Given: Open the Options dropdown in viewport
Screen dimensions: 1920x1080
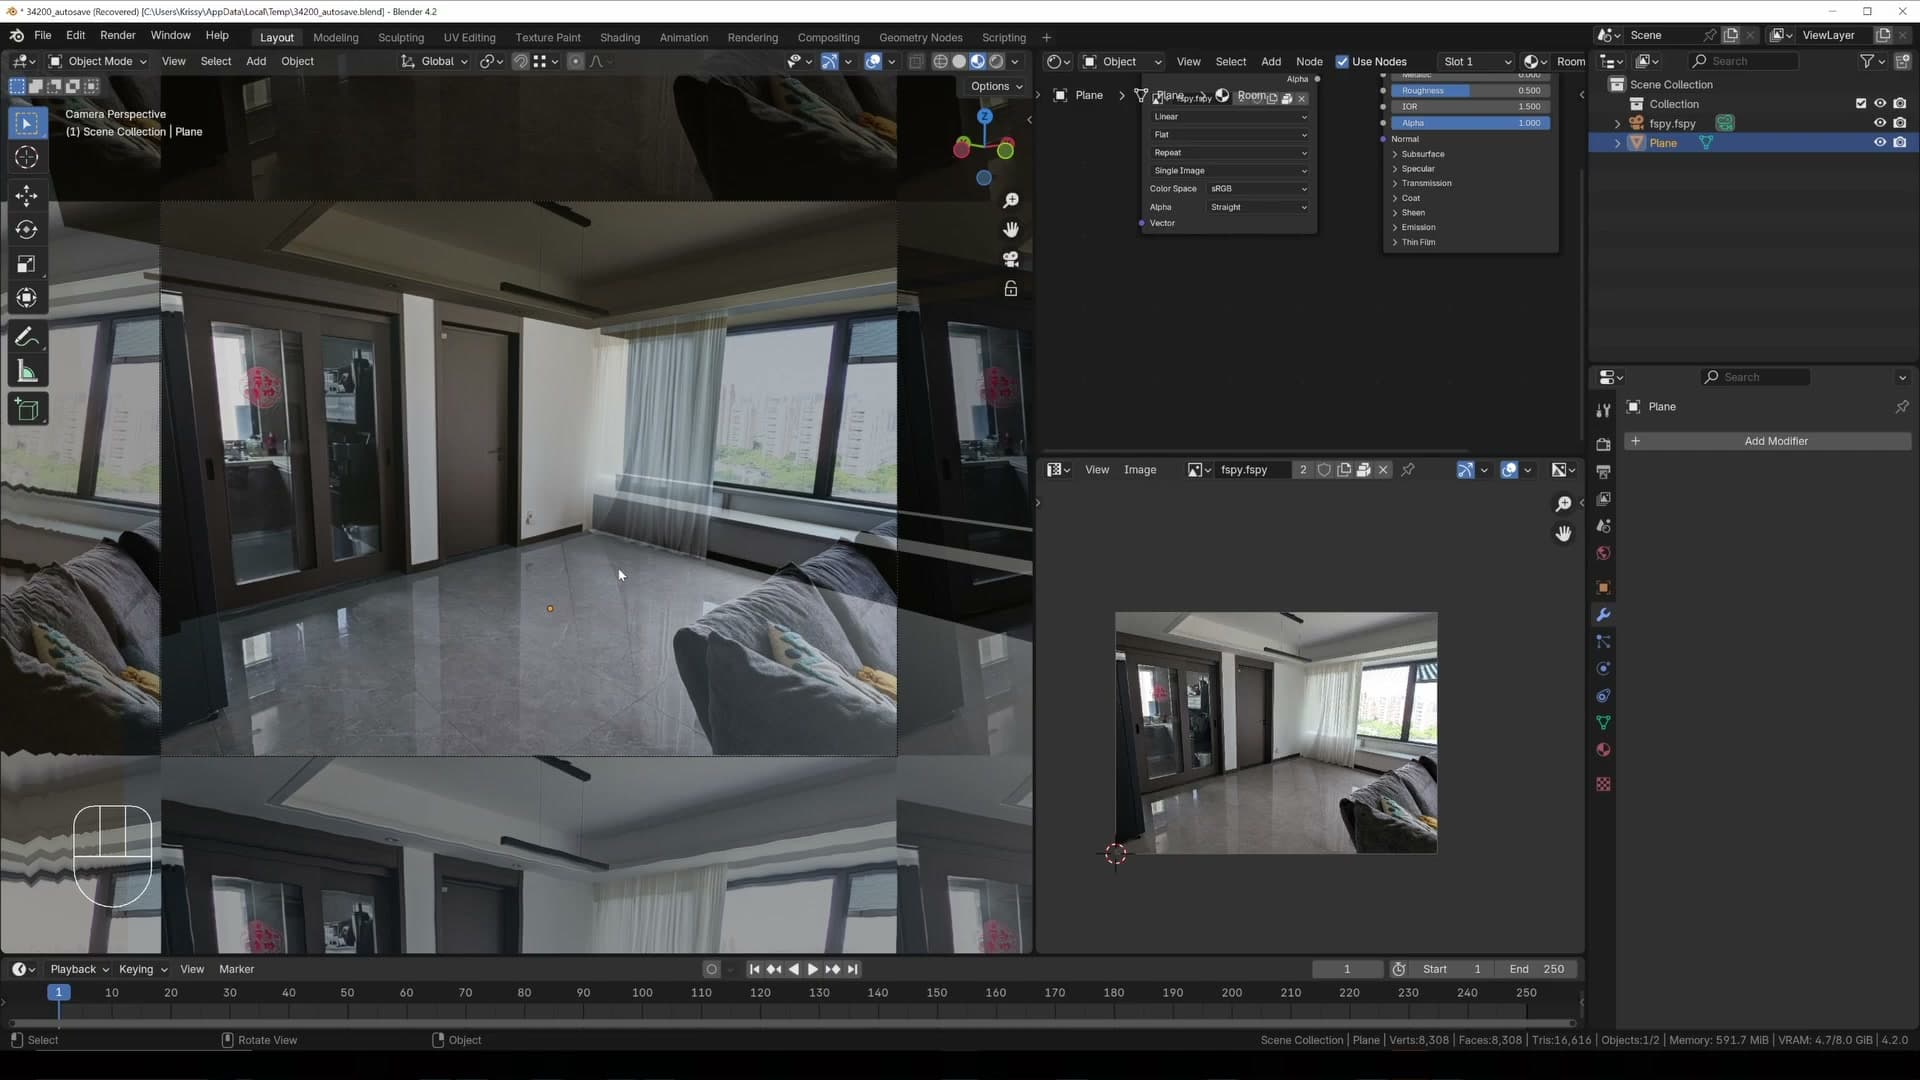Looking at the screenshot, I should pyautogui.click(x=996, y=87).
